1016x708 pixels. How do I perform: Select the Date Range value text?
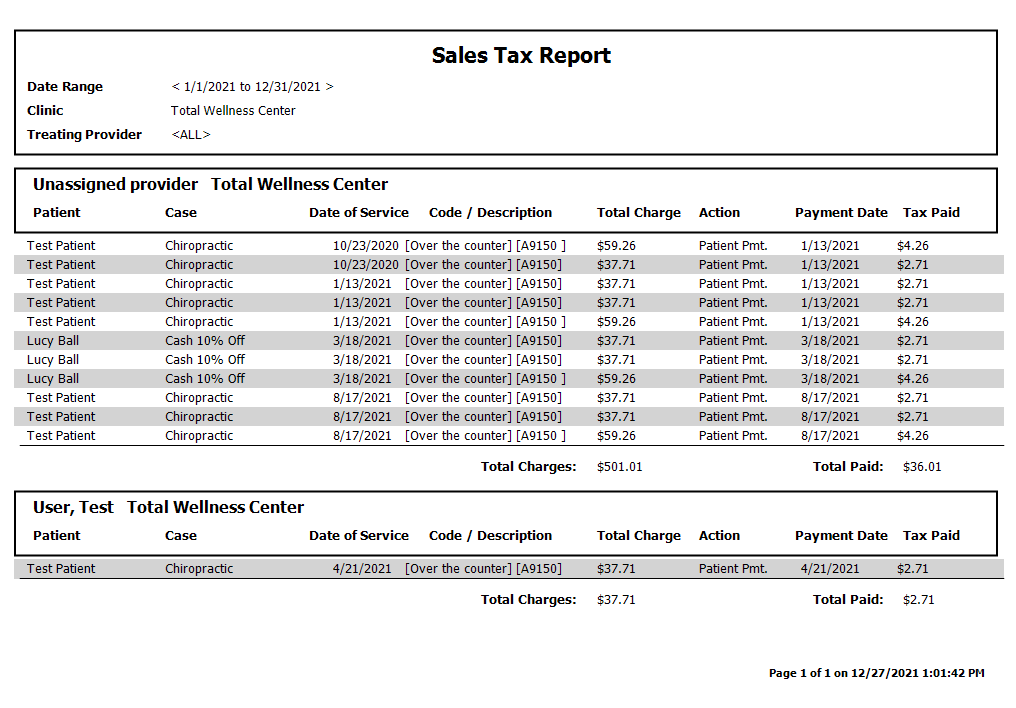[x=252, y=87]
